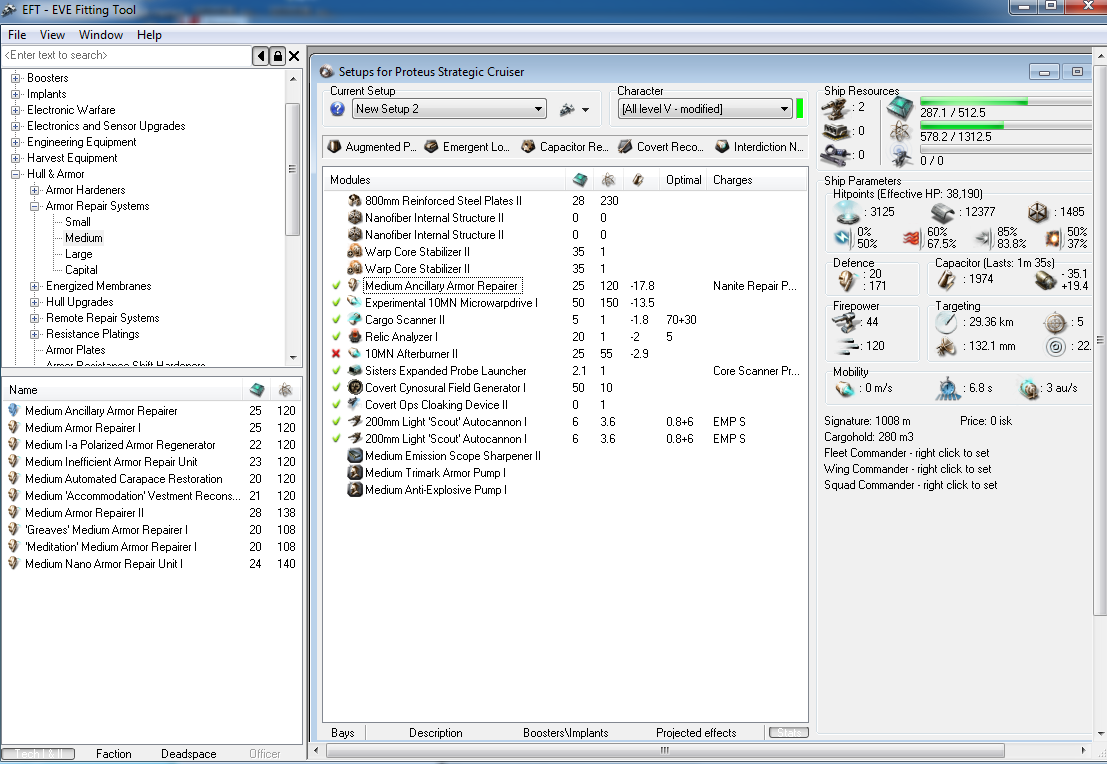Click the armor hitpoints icon showing 12377
The width and height of the screenshot is (1107, 764).
click(943, 212)
